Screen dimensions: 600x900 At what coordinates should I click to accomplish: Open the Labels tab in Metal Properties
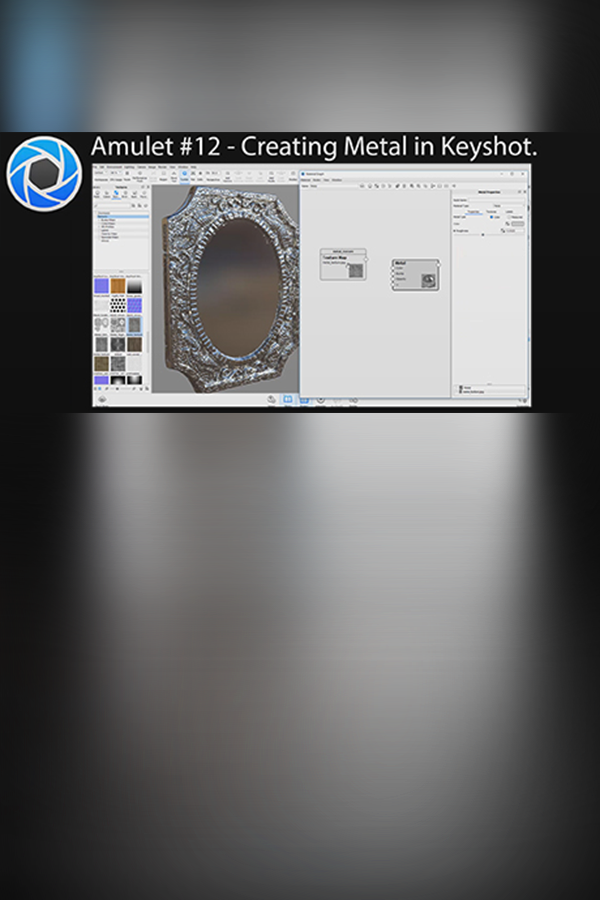pos(509,212)
